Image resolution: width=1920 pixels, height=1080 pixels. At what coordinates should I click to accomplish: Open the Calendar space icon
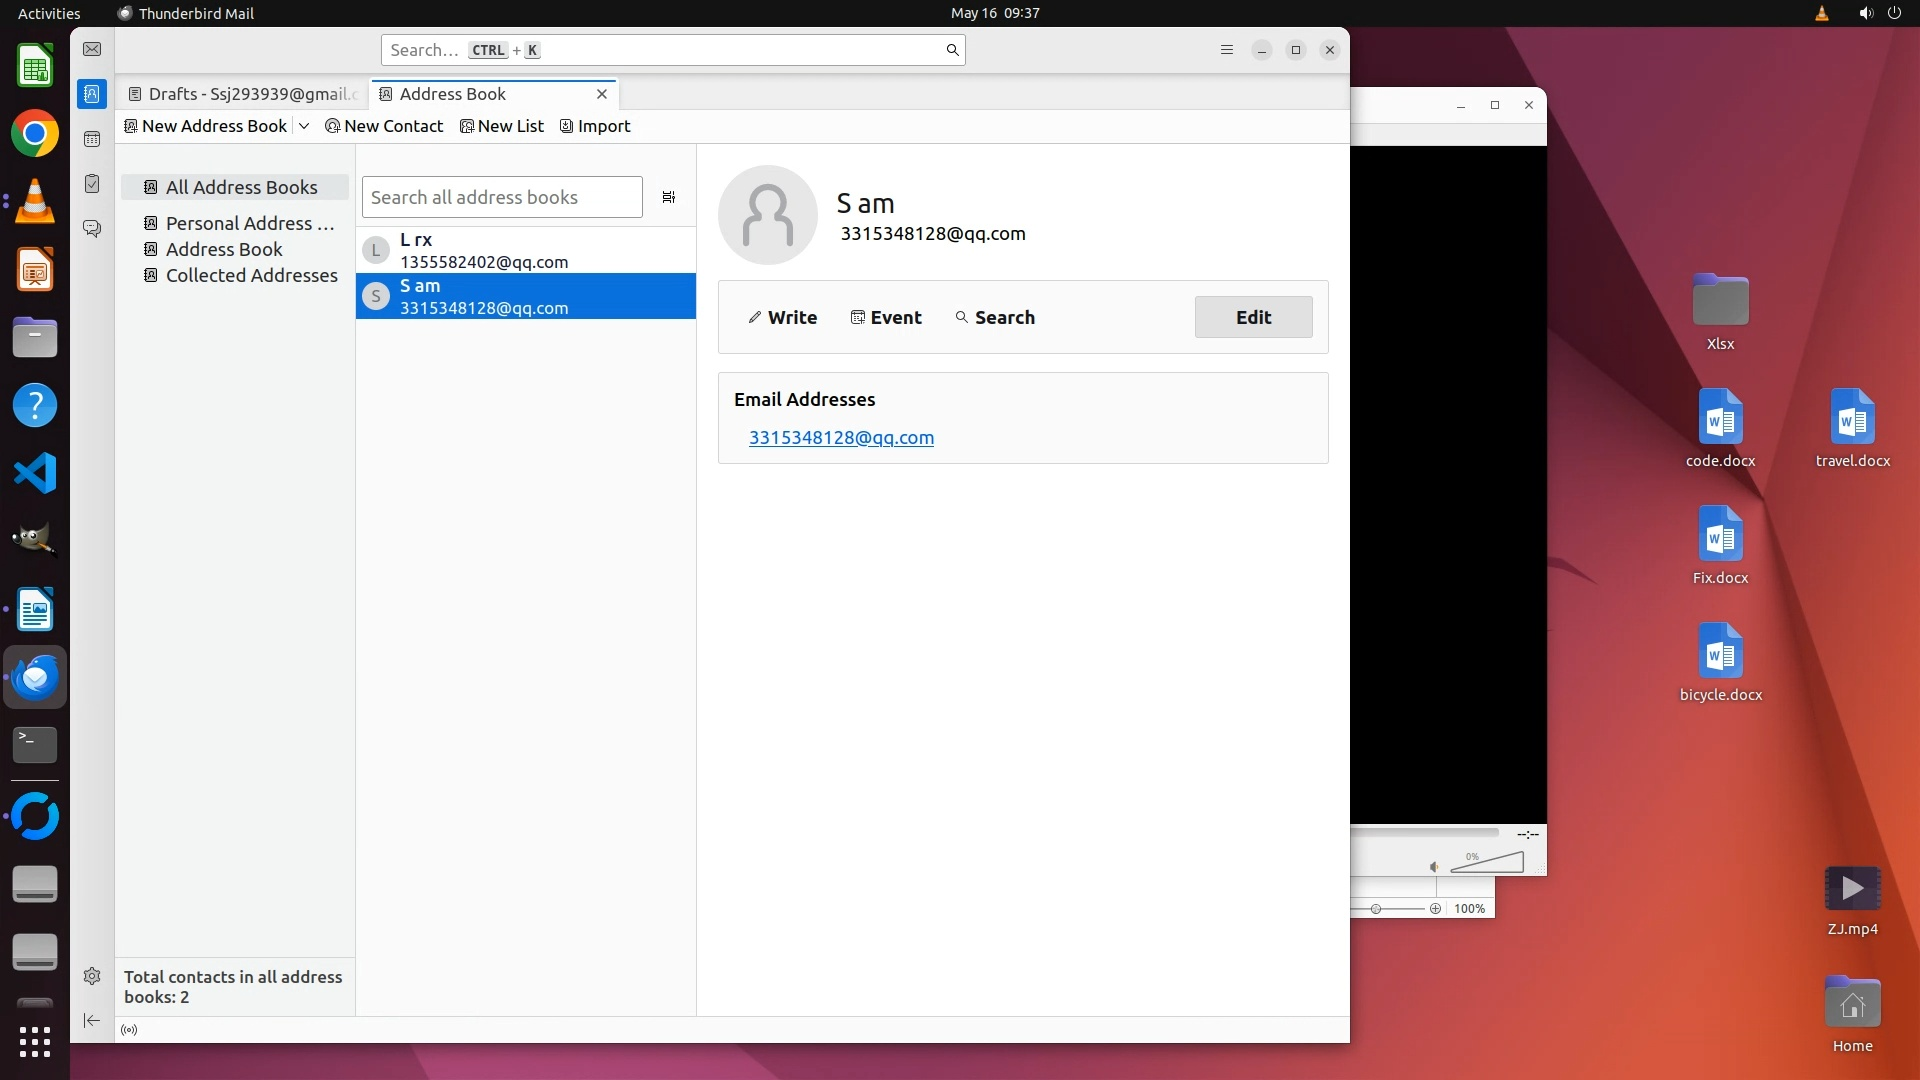coord(92,139)
